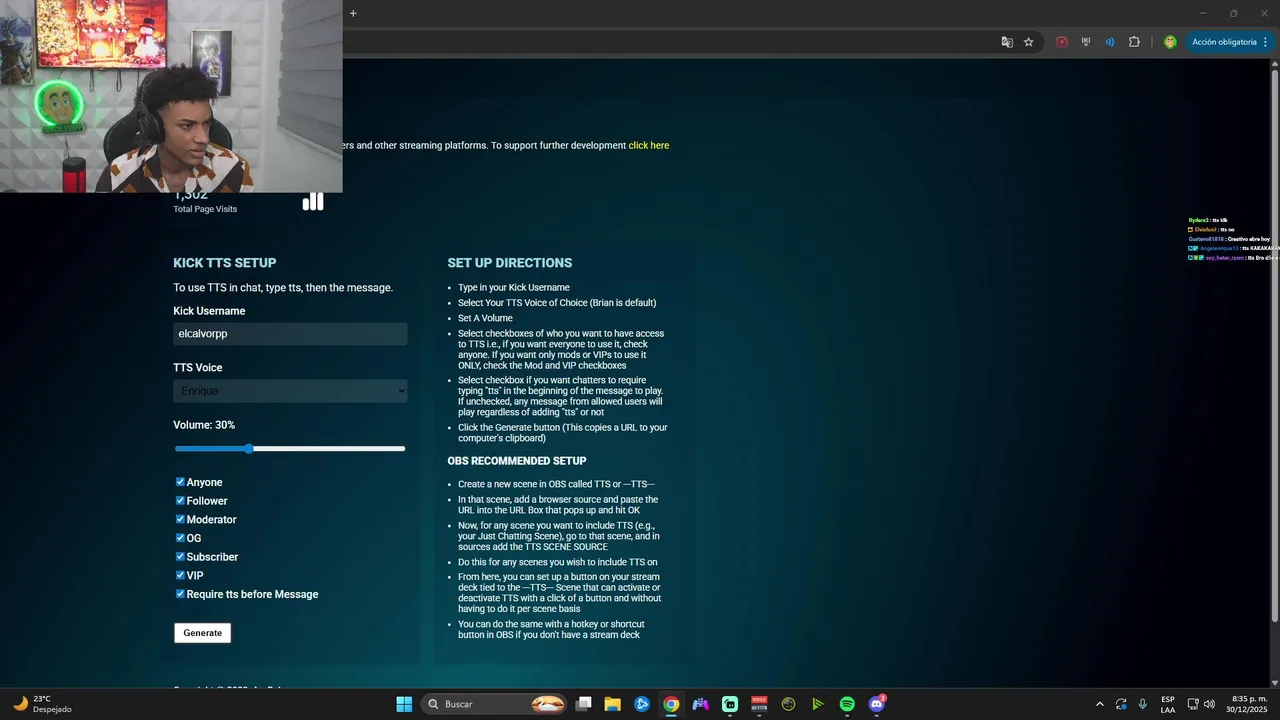This screenshot has width=1280, height=720.
Task: Open the sync refresh tray icon
Action: [1121, 704]
